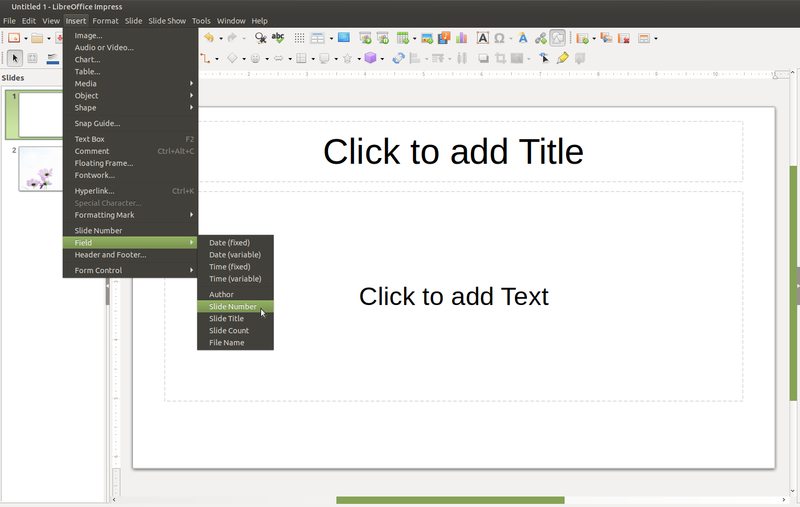Click the blue Master Slide icon
800x507 pixels.
point(344,37)
